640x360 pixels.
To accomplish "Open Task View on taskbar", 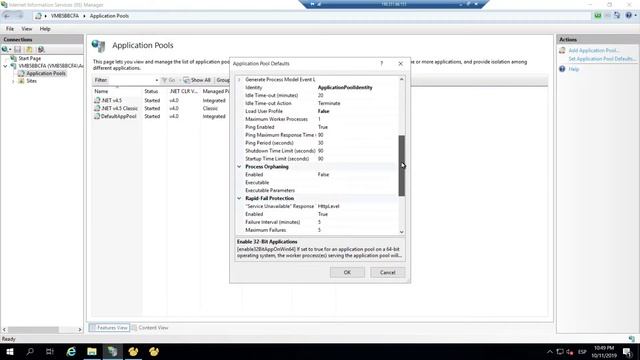I will pos(50,351).
